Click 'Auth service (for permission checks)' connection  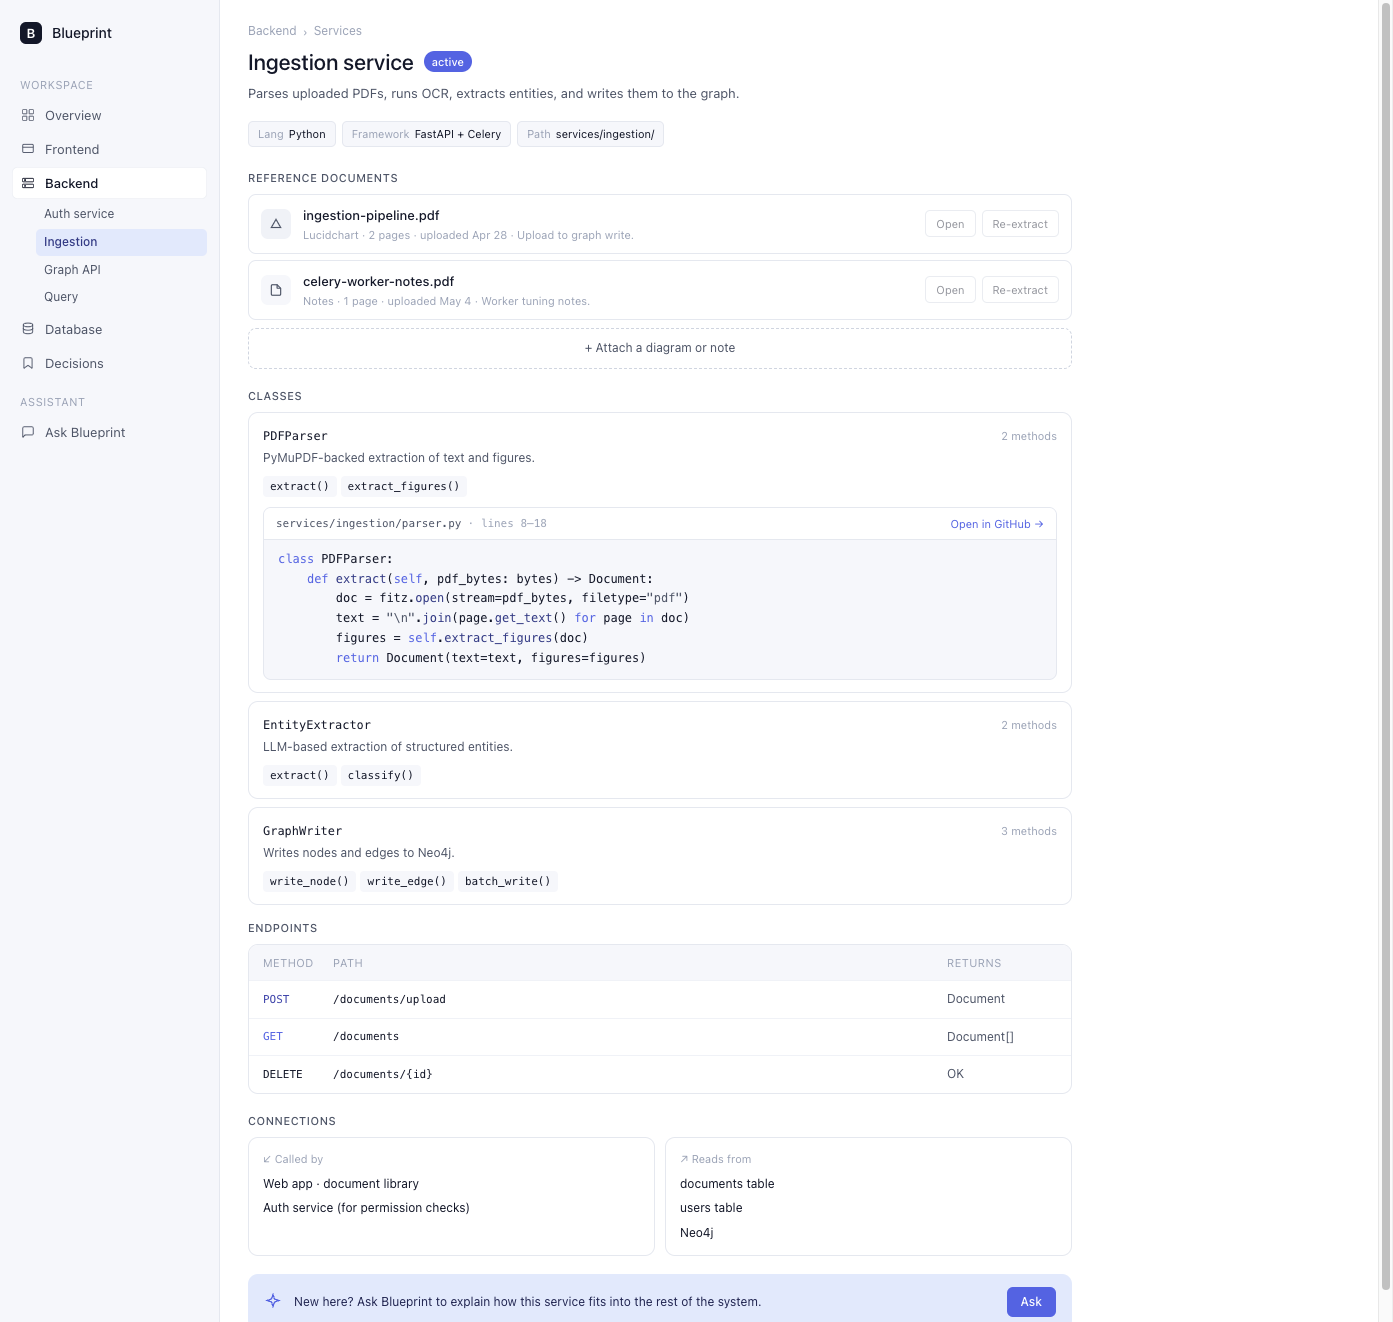tap(366, 1208)
